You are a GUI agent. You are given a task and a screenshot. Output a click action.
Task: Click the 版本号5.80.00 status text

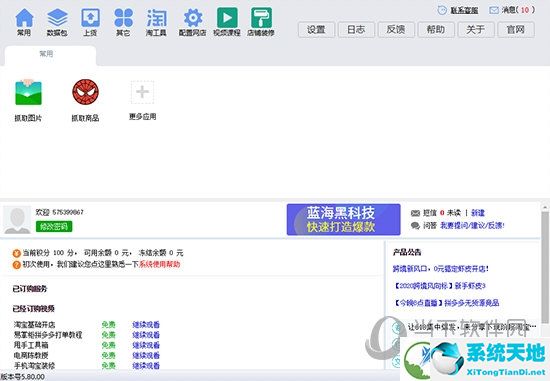coord(23,377)
